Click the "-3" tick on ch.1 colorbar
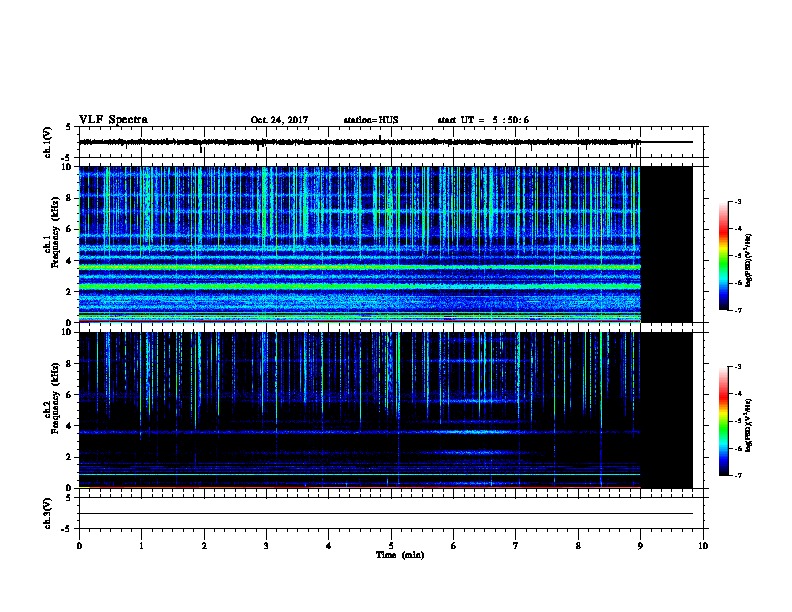Image resolution: width=792 pixels, height=612 pixels. pyautogui.click(x=737, y=202)
